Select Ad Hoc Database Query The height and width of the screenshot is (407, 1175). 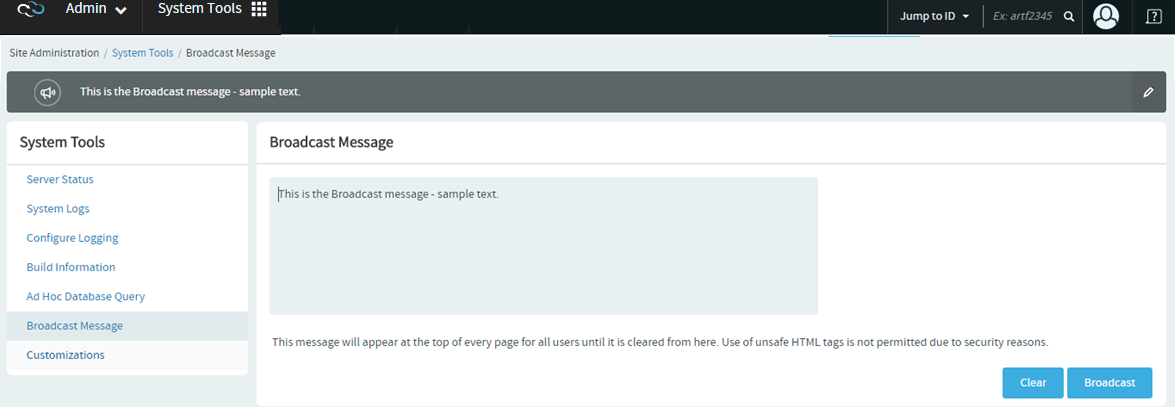pyautogui.click(x=85, y=296)
